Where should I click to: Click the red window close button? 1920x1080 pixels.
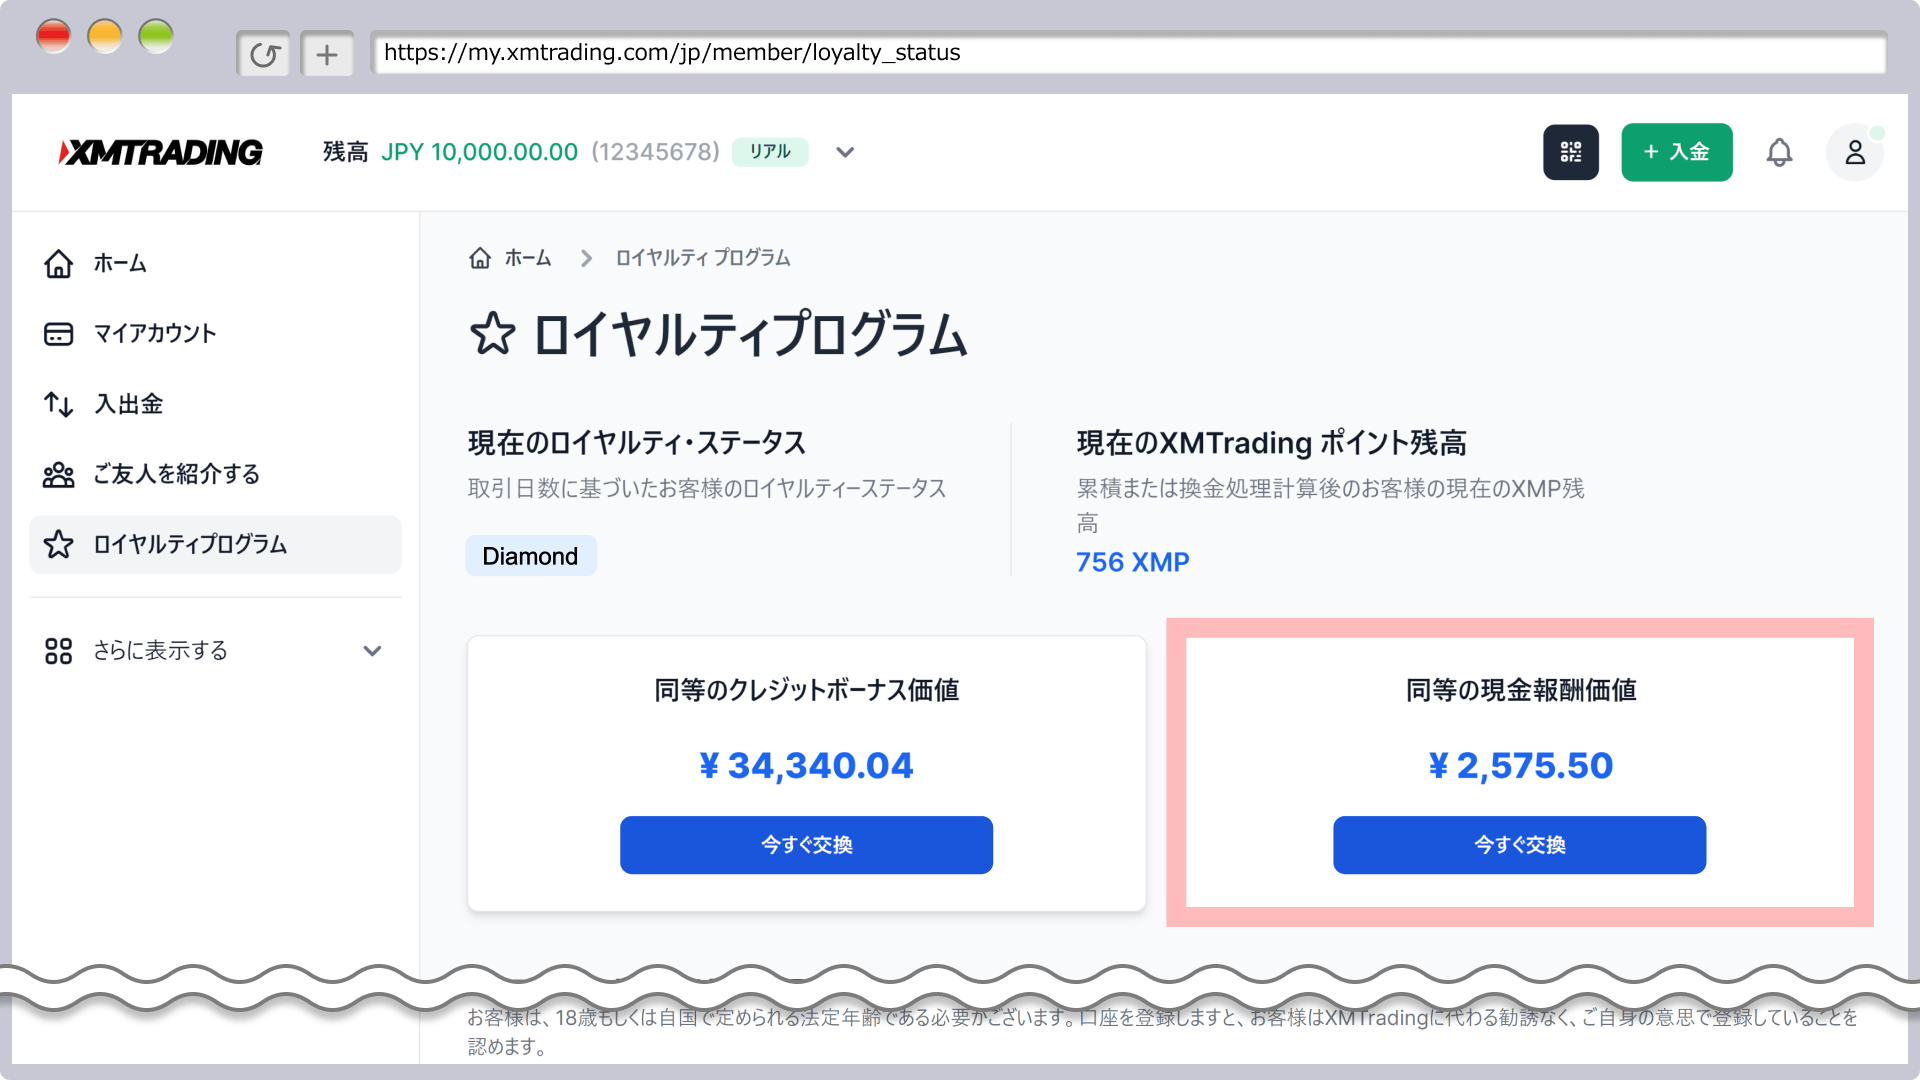[53, 36]
